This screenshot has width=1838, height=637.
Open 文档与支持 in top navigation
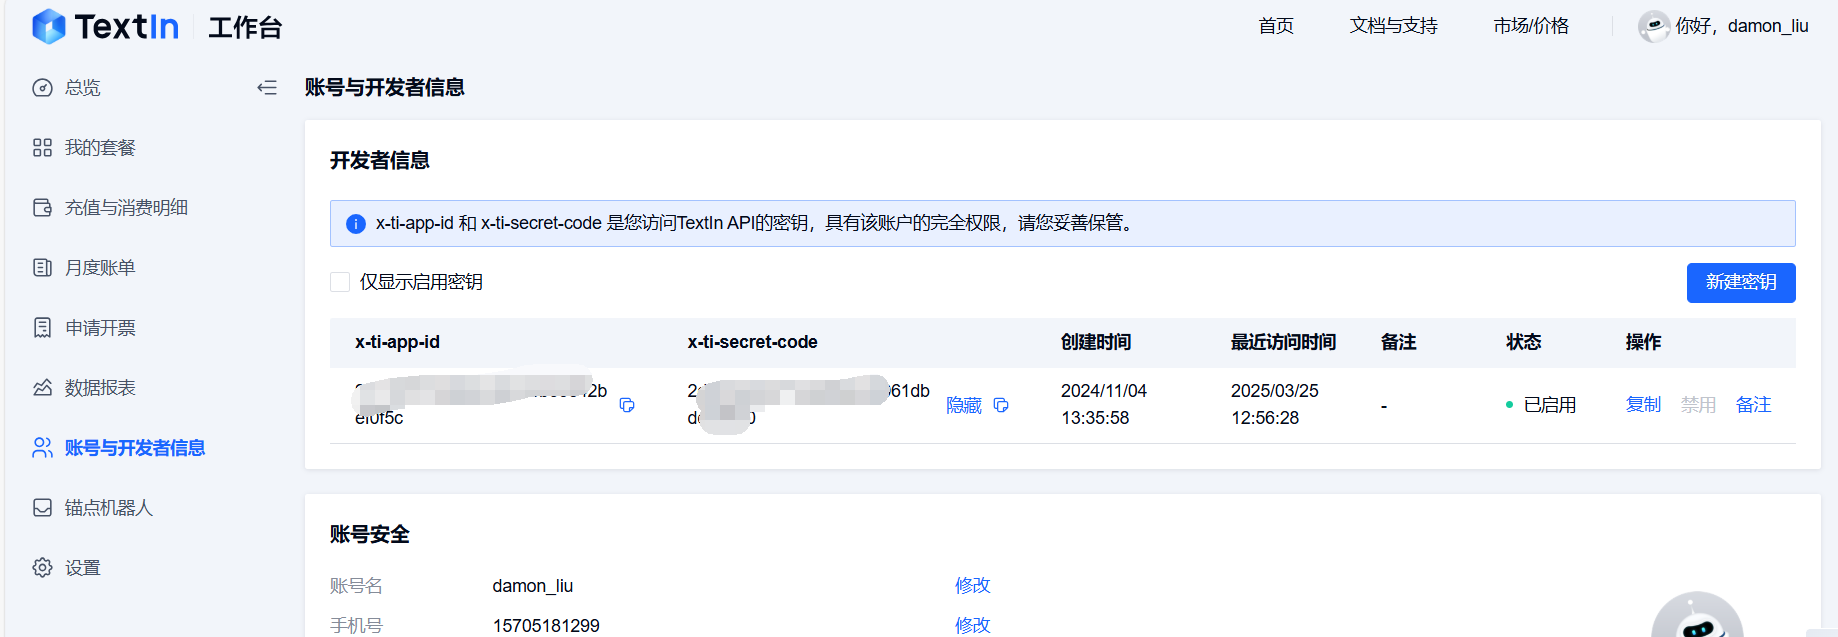[x=1393, y=26]
